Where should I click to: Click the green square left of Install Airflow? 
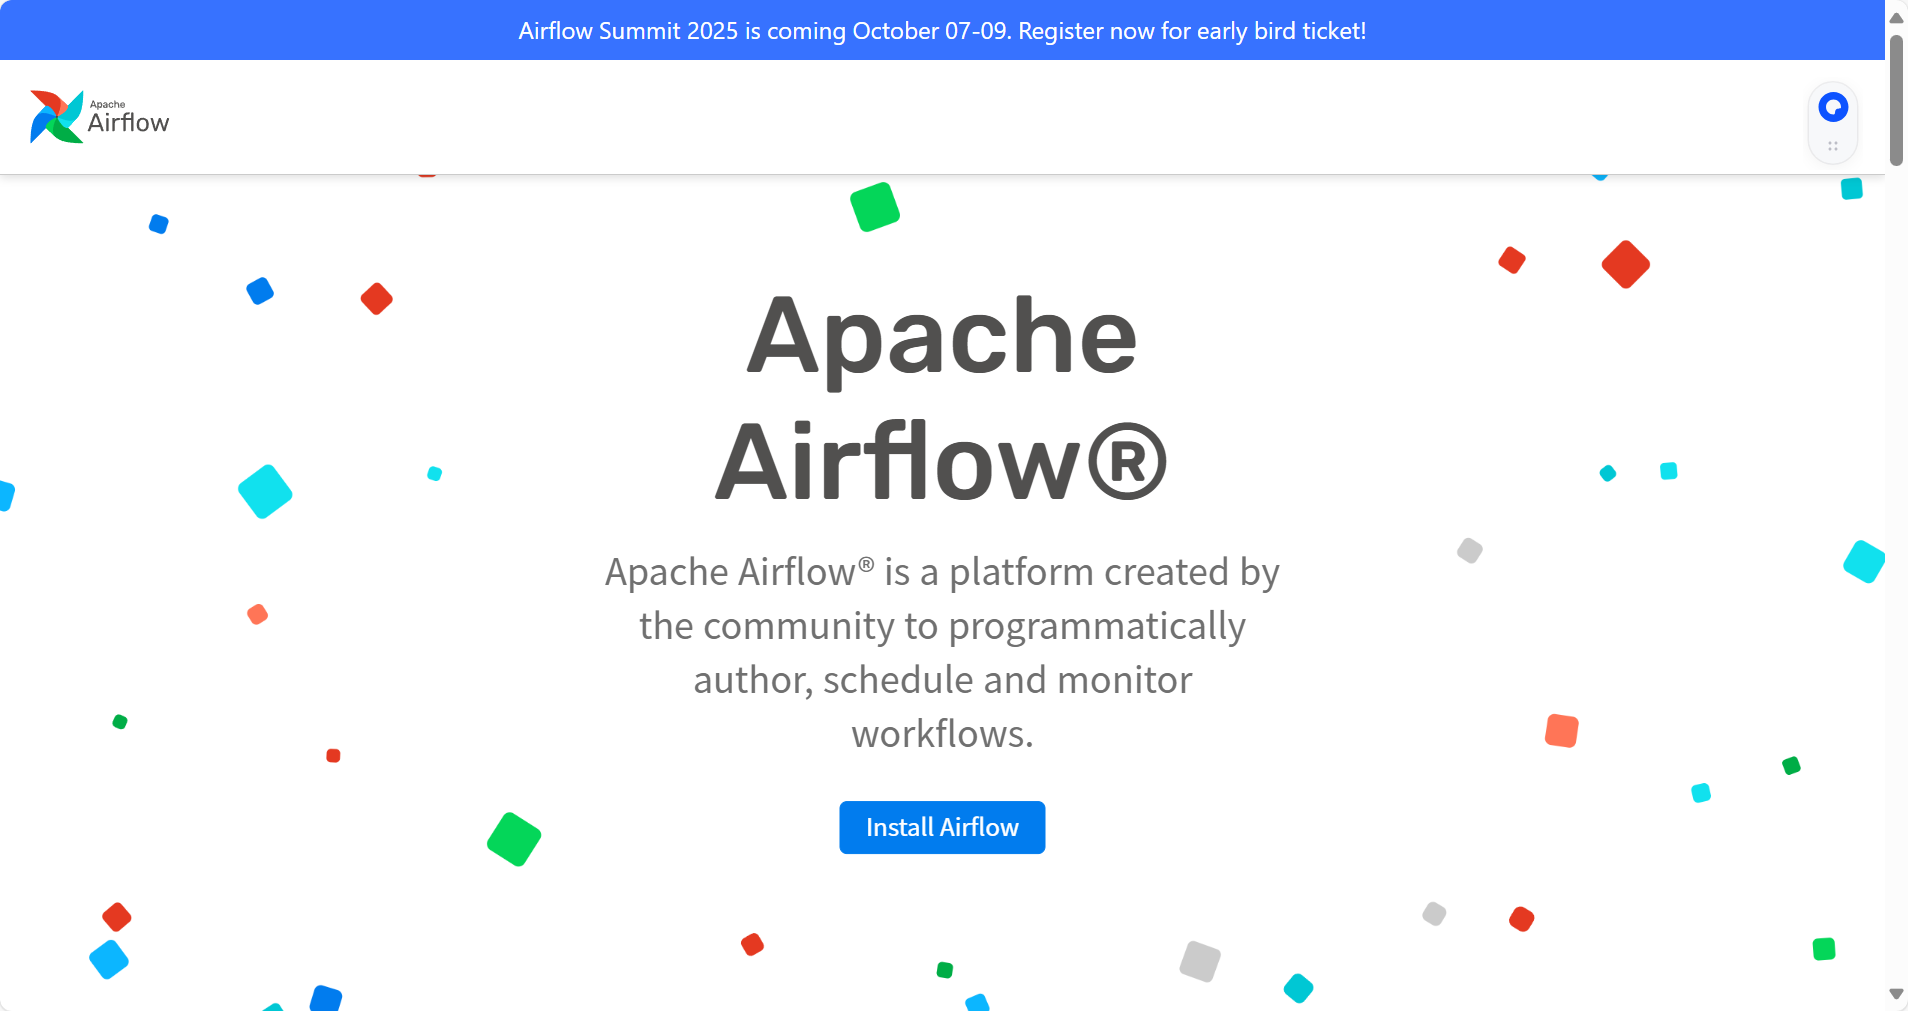pos(514,839)
